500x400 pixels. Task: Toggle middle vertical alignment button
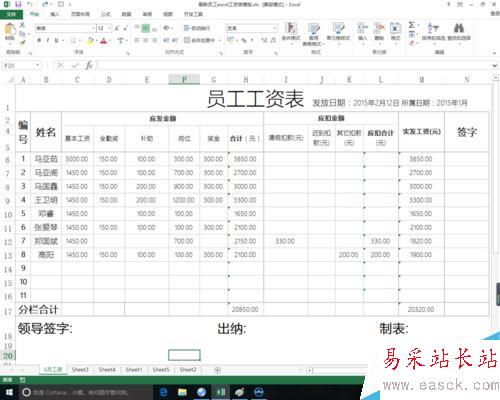146,28
